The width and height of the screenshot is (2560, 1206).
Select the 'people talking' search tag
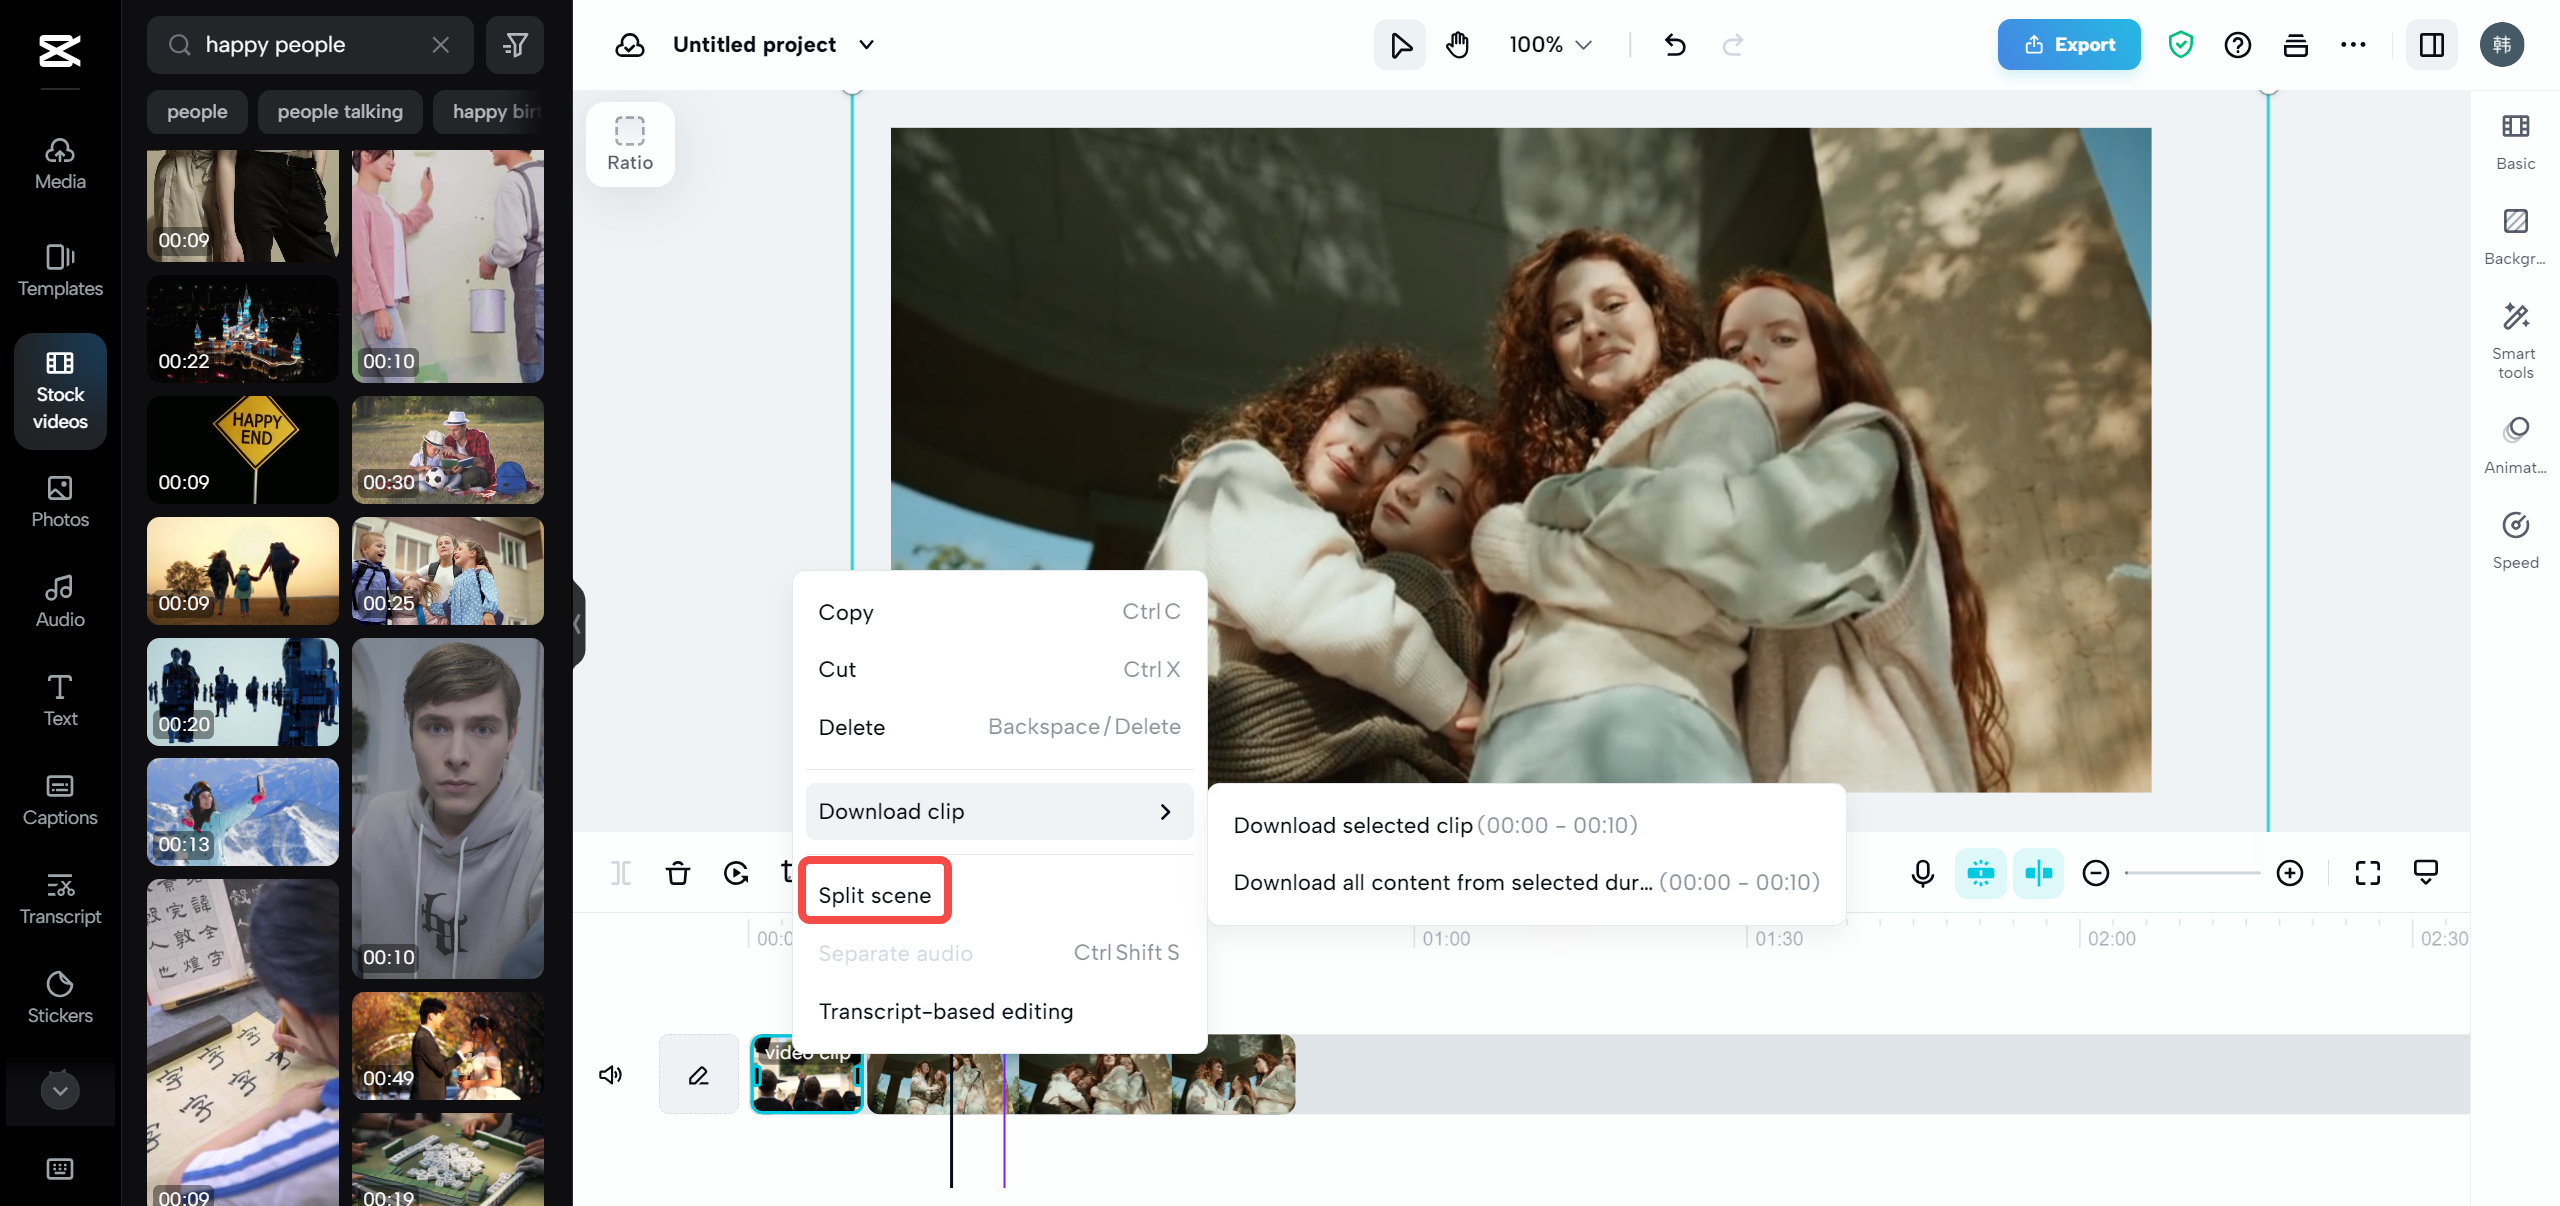339,111
